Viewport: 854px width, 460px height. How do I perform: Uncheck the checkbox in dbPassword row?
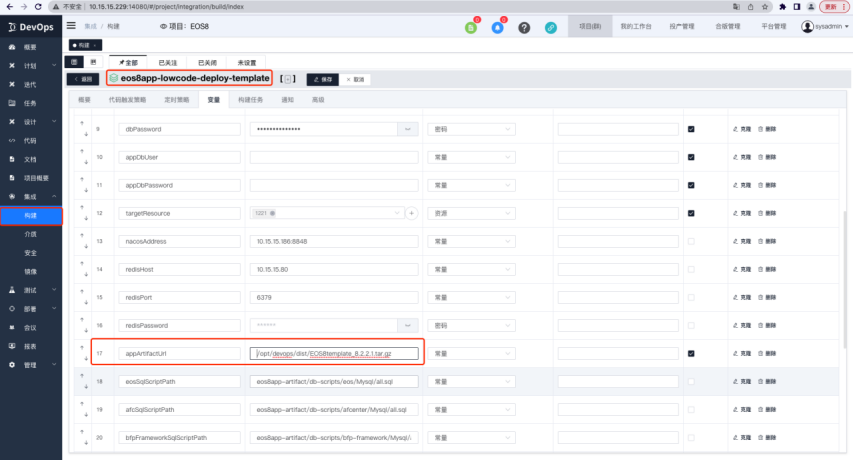(x=691, y=129)
